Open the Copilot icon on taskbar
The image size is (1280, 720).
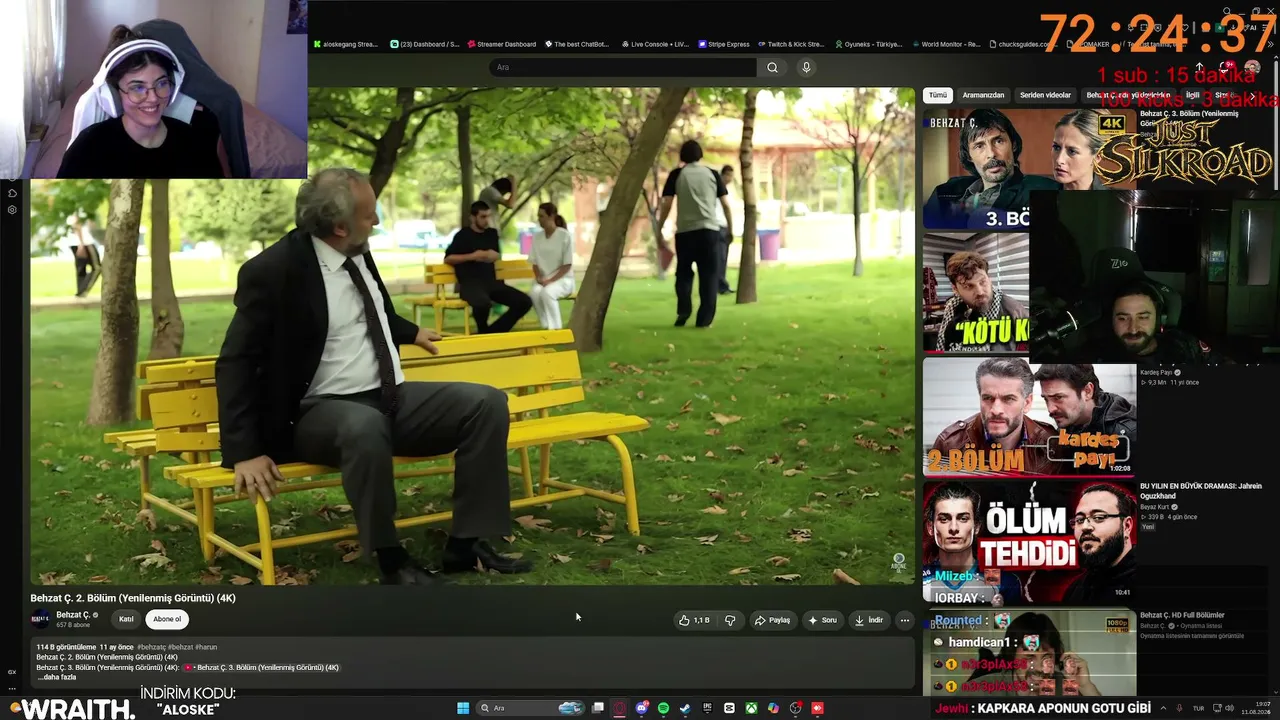[x=773, y=708]
